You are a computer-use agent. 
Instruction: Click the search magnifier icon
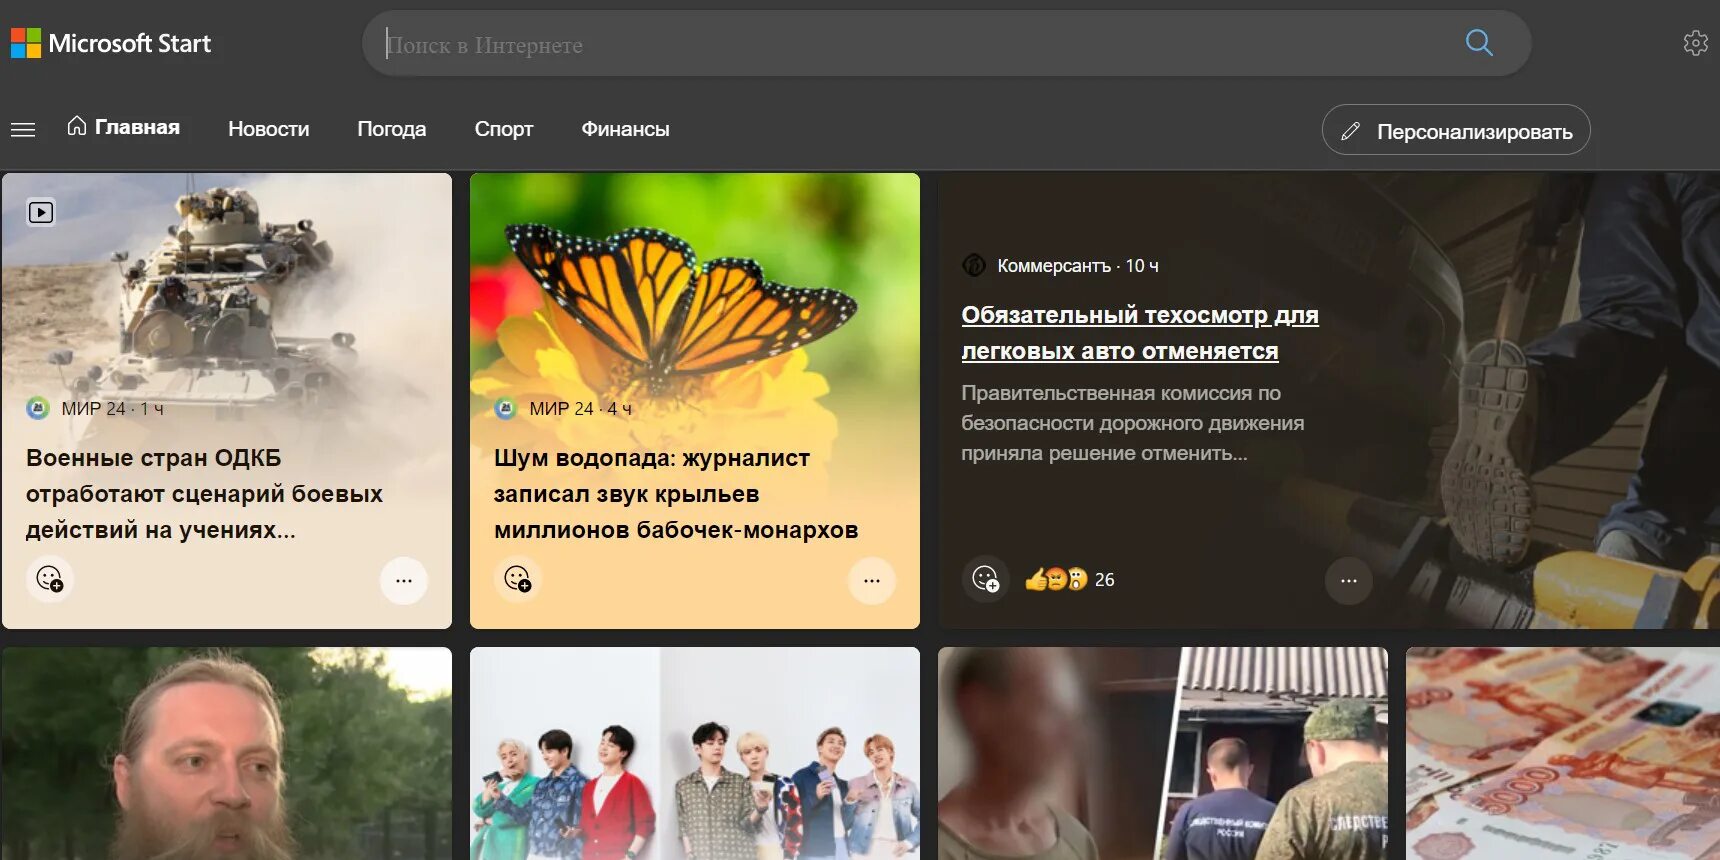click(x=1479, y=43)
